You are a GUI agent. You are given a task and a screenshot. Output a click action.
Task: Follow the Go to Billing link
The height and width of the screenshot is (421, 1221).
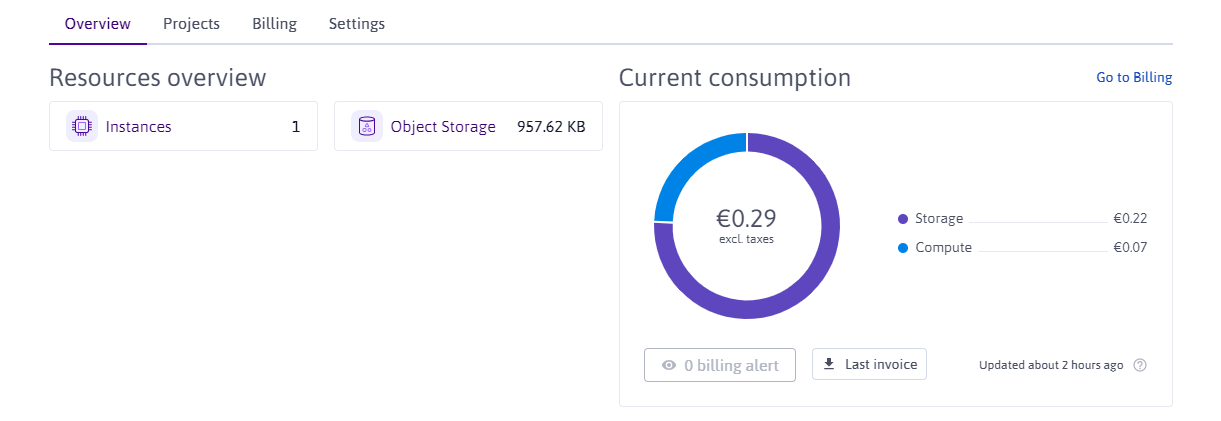[x=1134, y=77]
